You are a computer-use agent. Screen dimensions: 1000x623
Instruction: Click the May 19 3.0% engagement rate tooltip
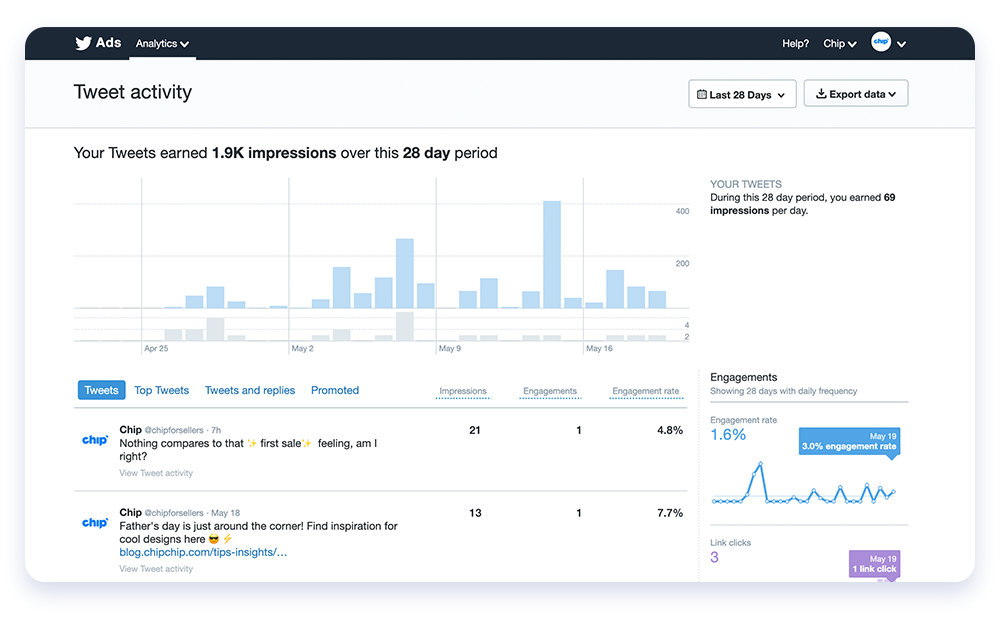point(849,441)
